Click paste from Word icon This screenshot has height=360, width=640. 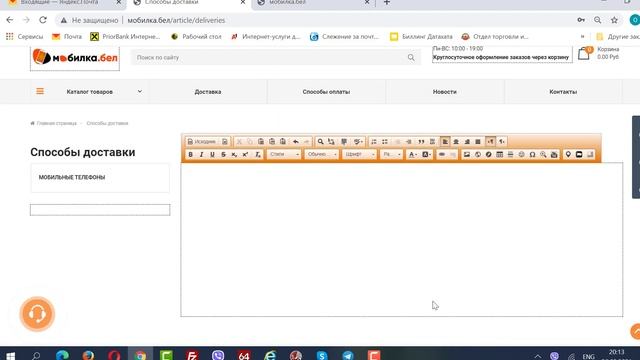[x=283, y=142]
